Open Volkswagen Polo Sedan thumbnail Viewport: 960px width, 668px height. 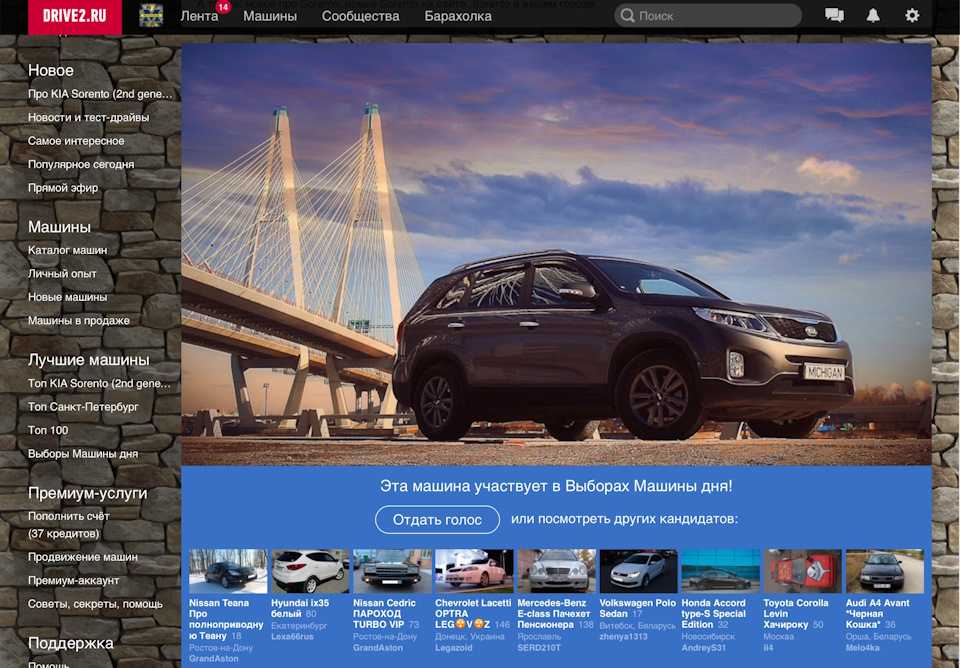[x=638, y=571]
